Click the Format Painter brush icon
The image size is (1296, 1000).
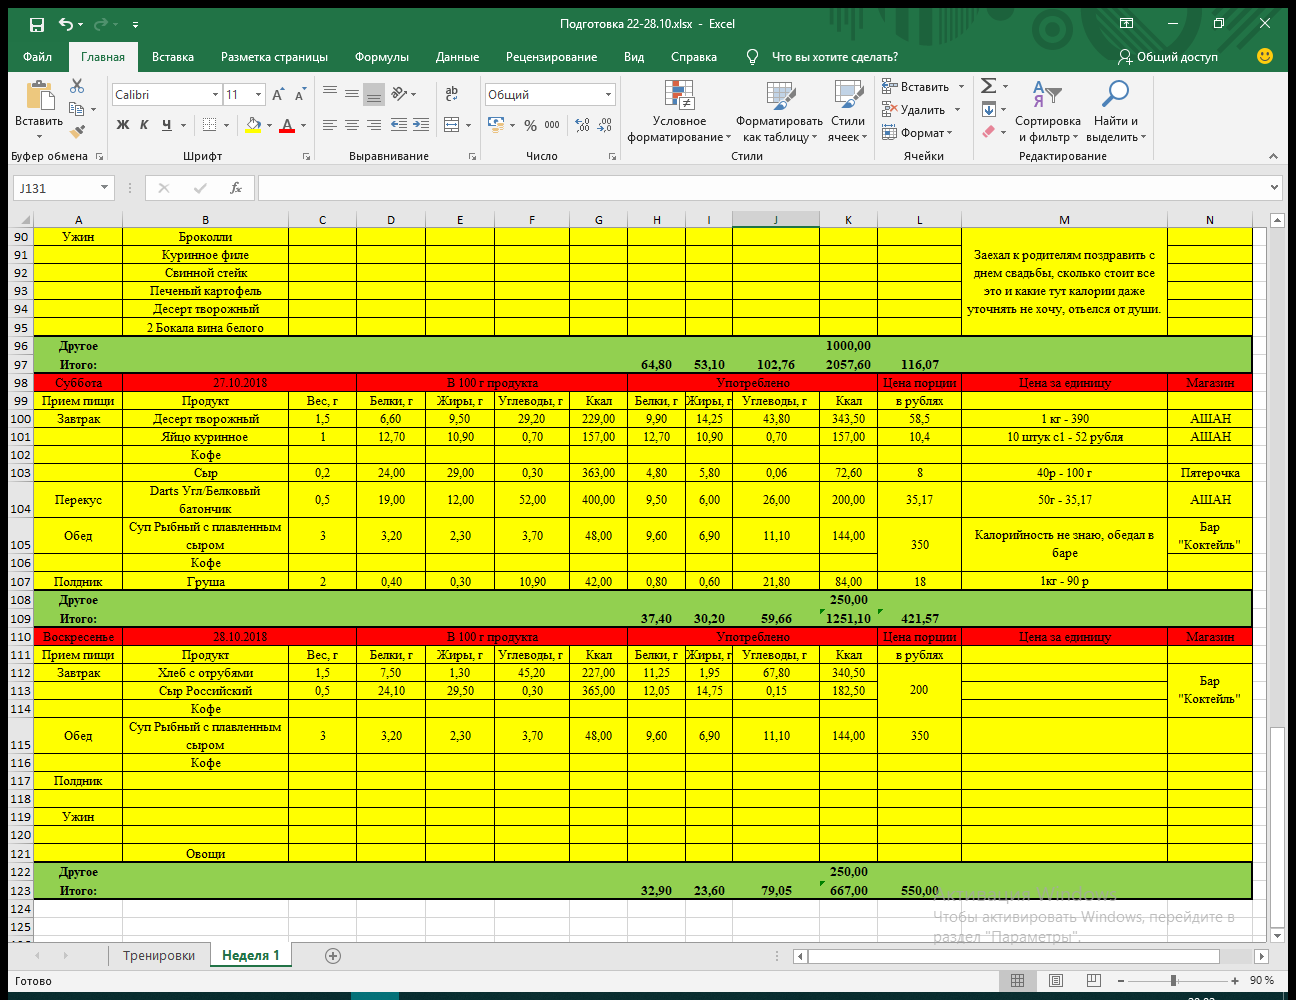(x=77, y=131)
